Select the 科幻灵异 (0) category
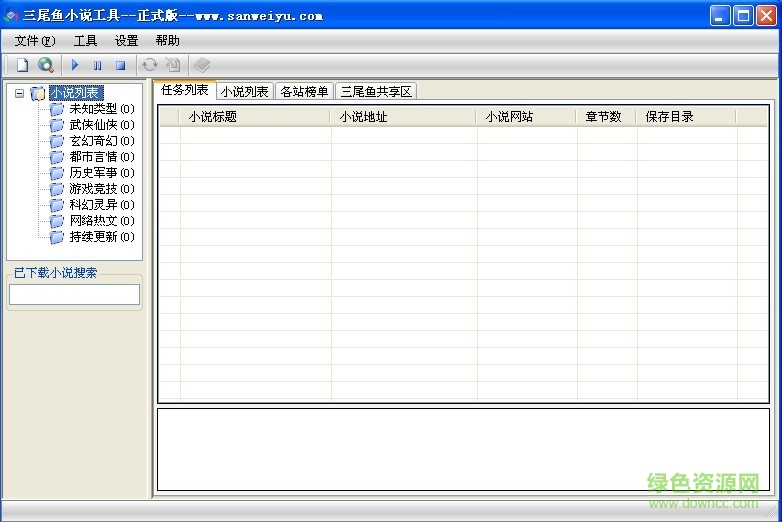Viewport: 782px width, 522px height. coord(102,204)
